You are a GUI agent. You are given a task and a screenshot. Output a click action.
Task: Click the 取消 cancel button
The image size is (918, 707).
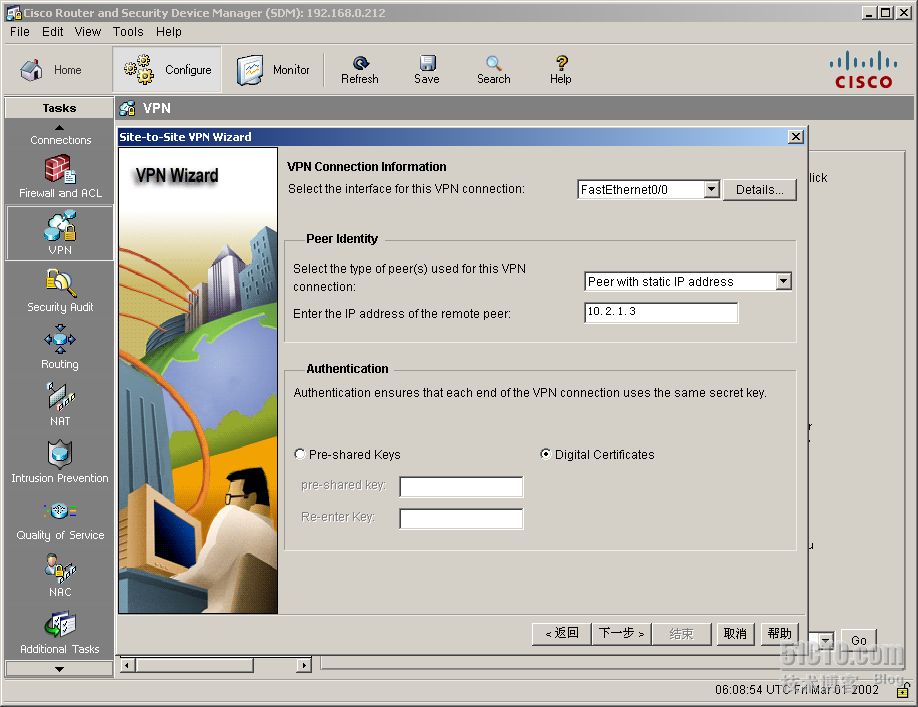point(735,634)
